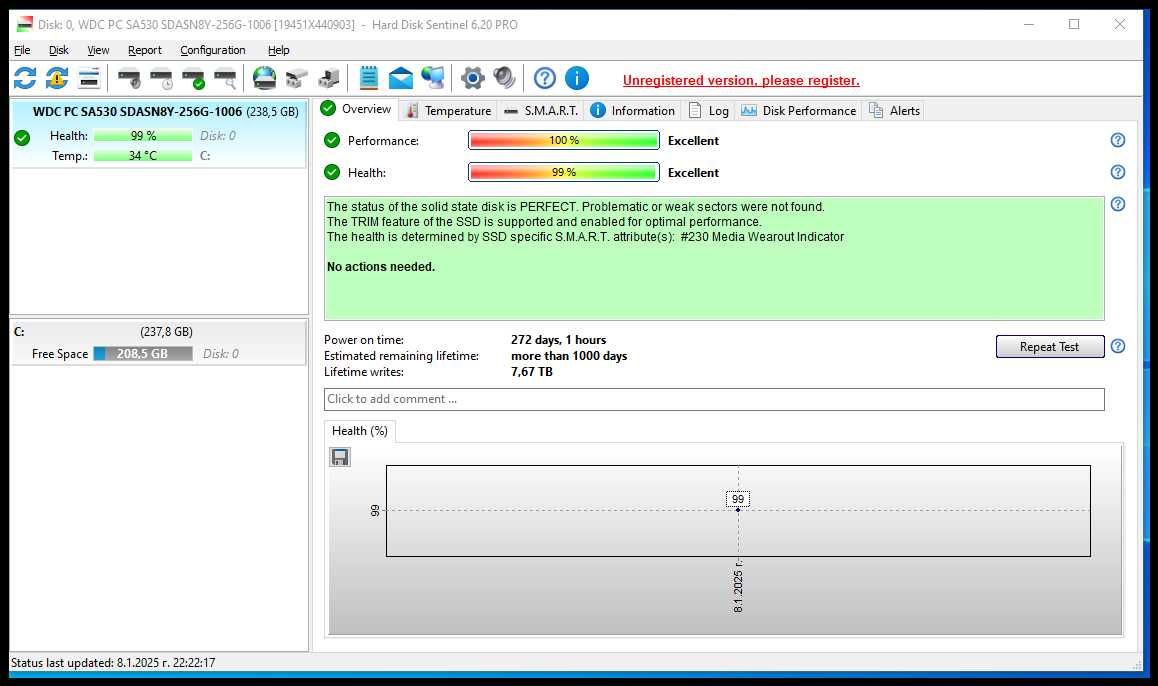Click the No actions needed. text
This screenshot has width=1158, height=686.
coord(381,267)
